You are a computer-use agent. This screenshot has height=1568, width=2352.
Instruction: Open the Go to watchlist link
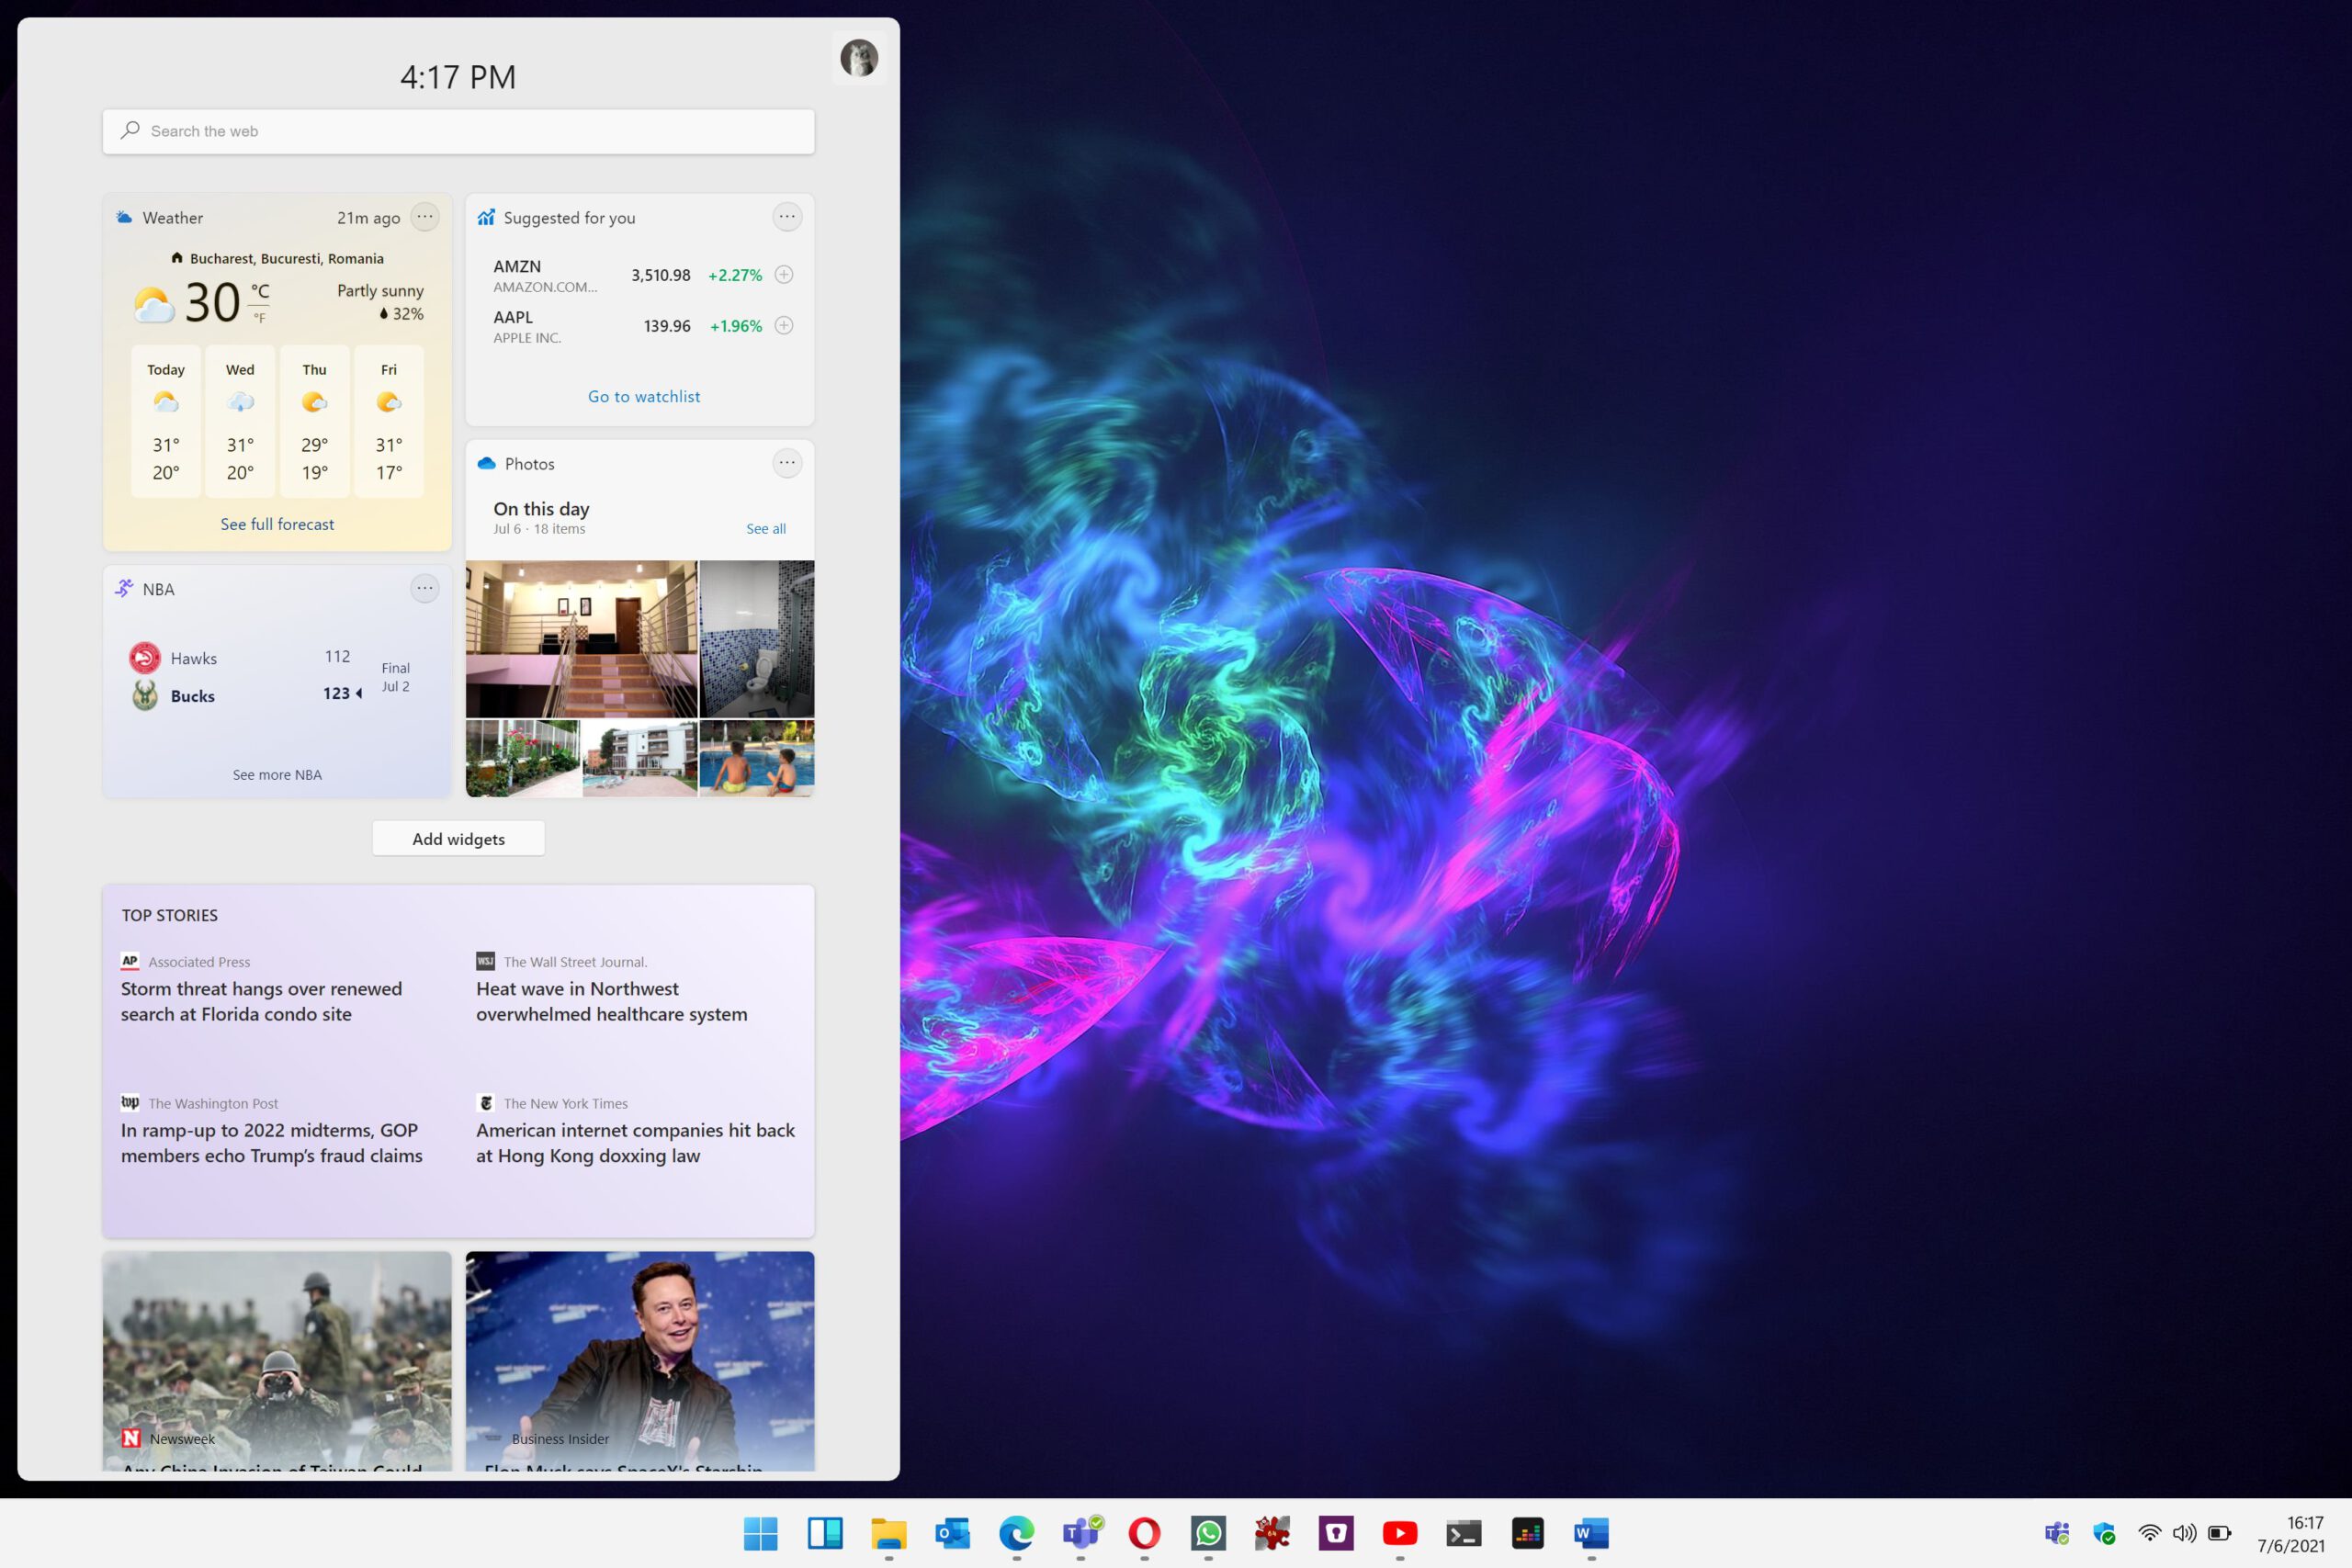pyautogui.click(x=644, y=397)
